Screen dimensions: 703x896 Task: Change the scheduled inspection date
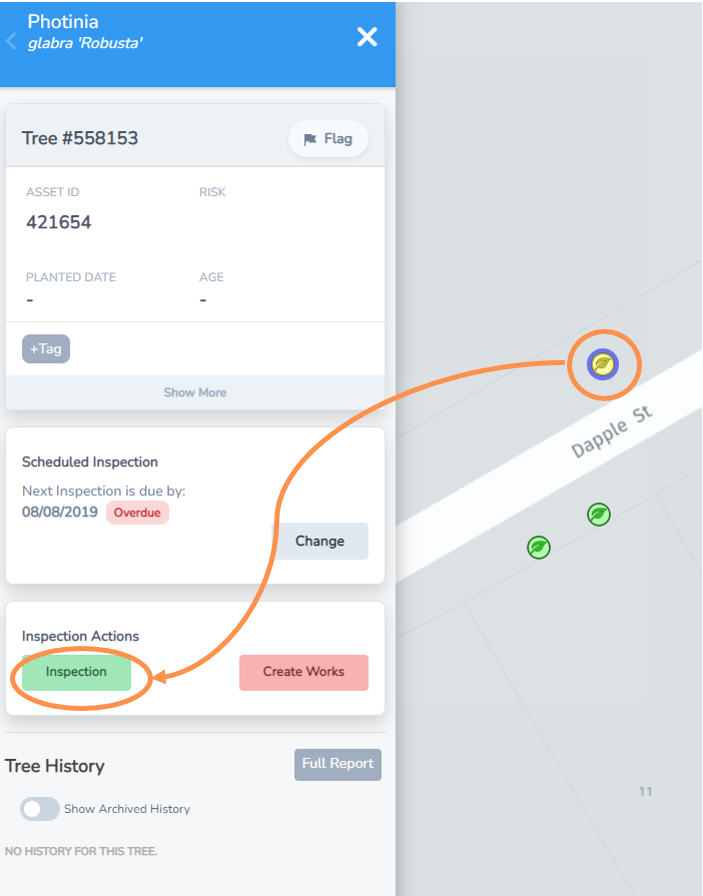pyautogui.click(x=320, y=541)
